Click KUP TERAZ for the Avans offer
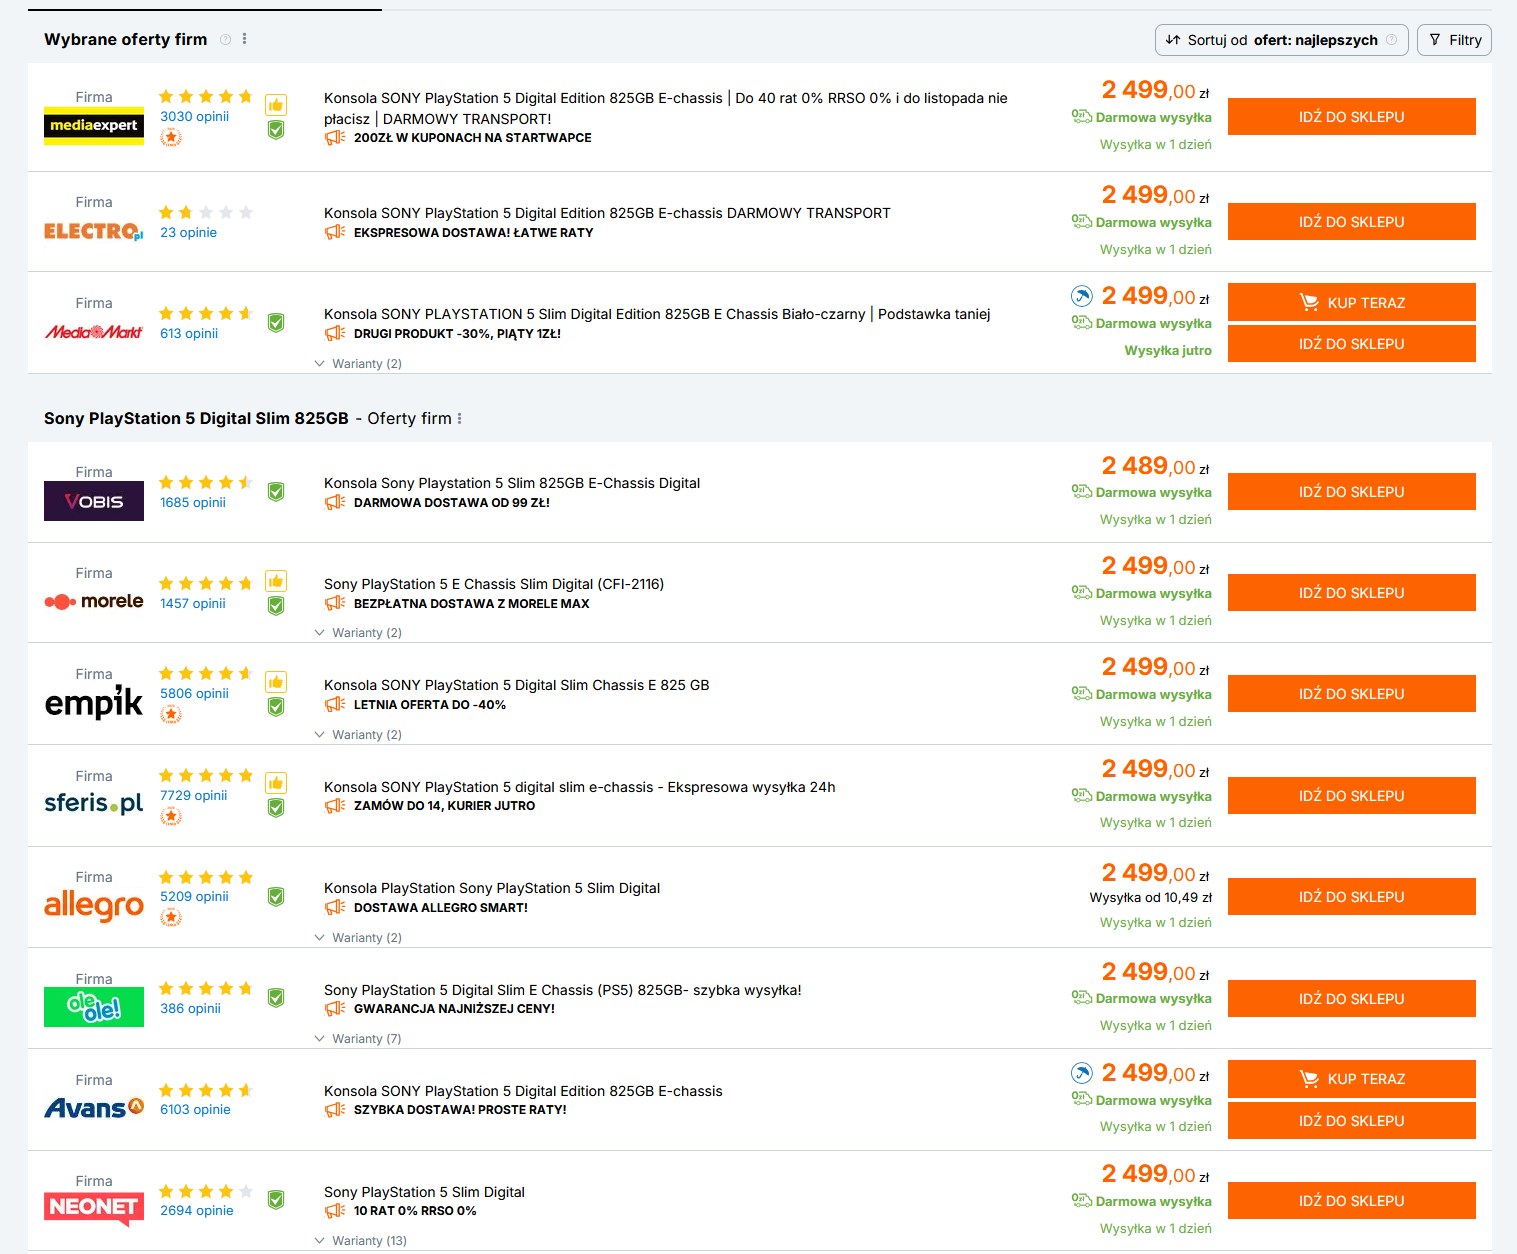This screenshot has height=1254, width=1517. point(1352,1079)
